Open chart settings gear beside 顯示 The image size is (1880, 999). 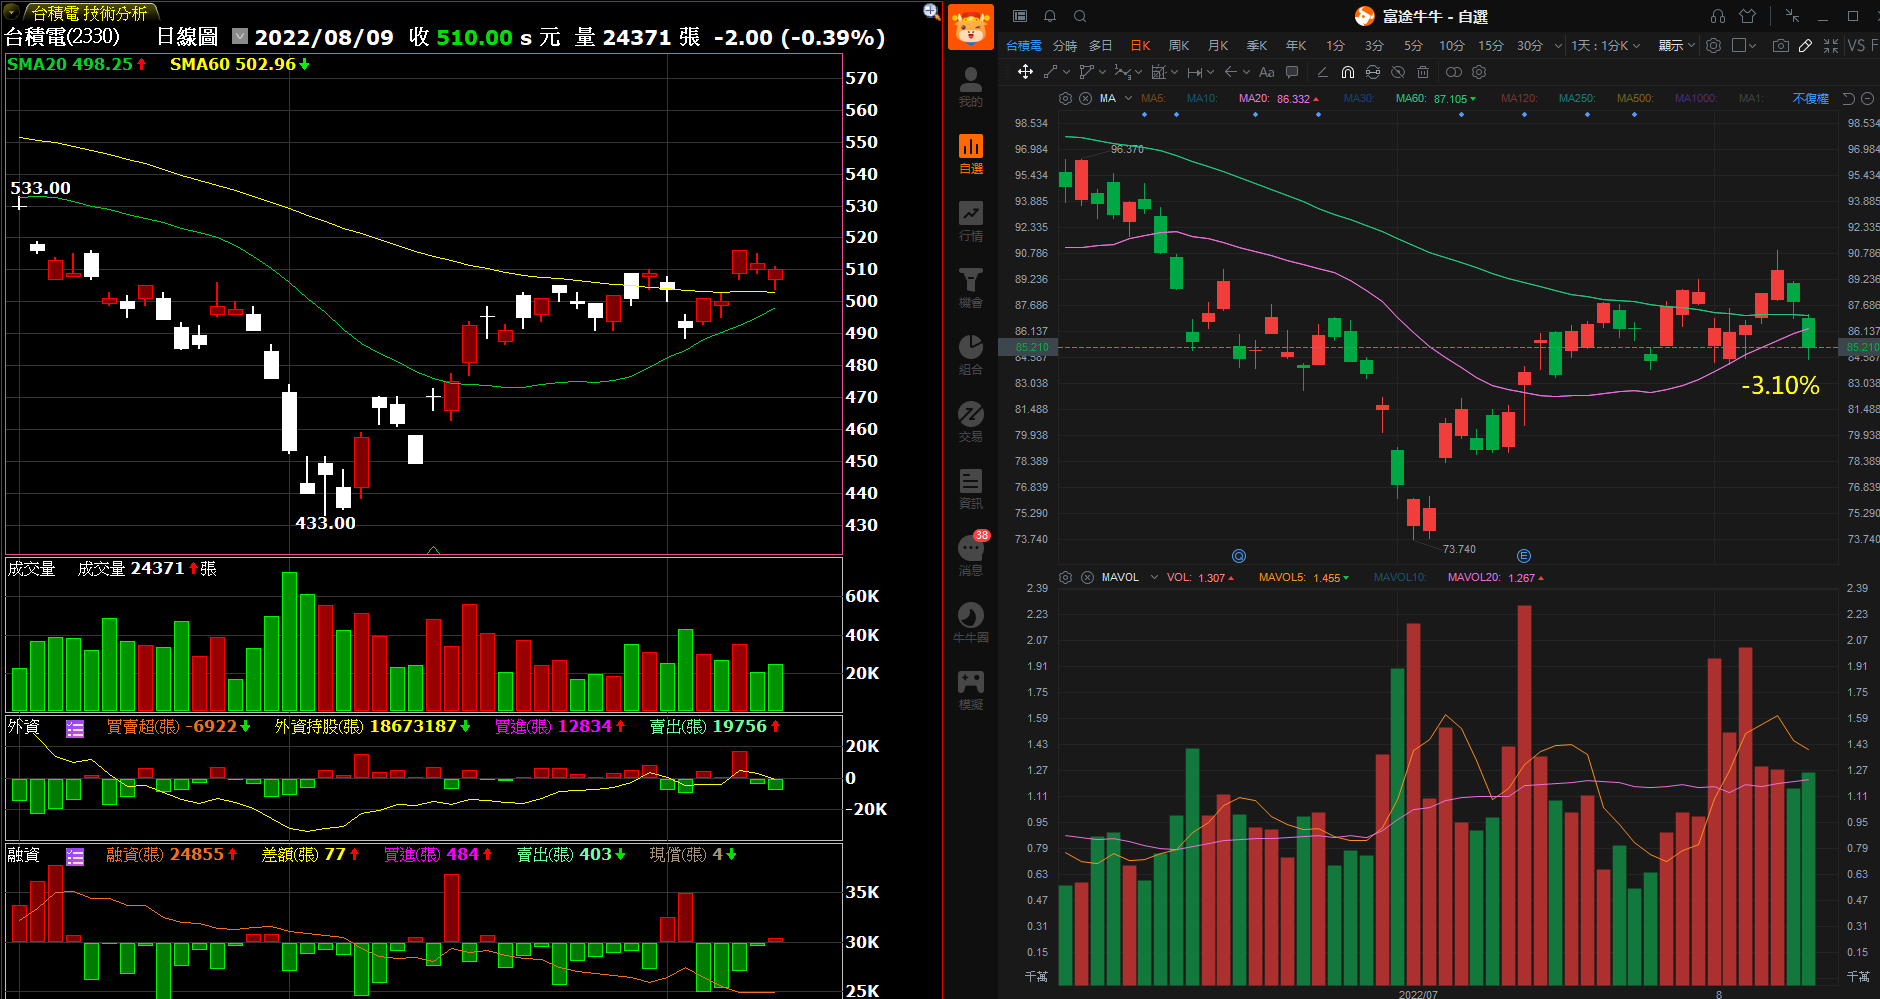coord(1713,45)
